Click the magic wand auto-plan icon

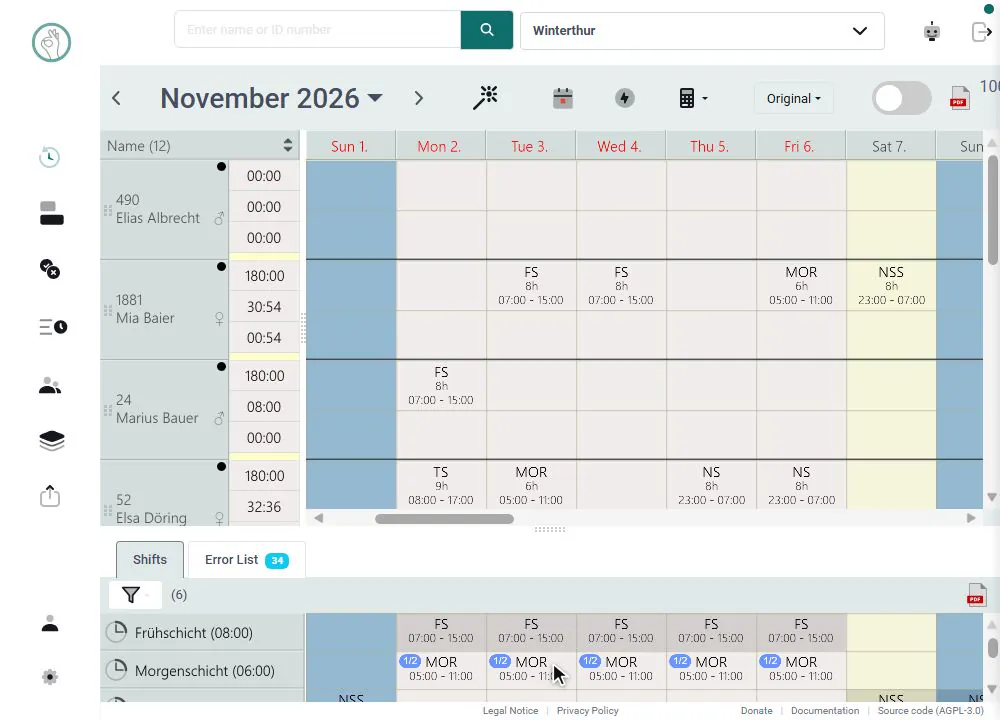pyautogui.click(x=485, y=98)
